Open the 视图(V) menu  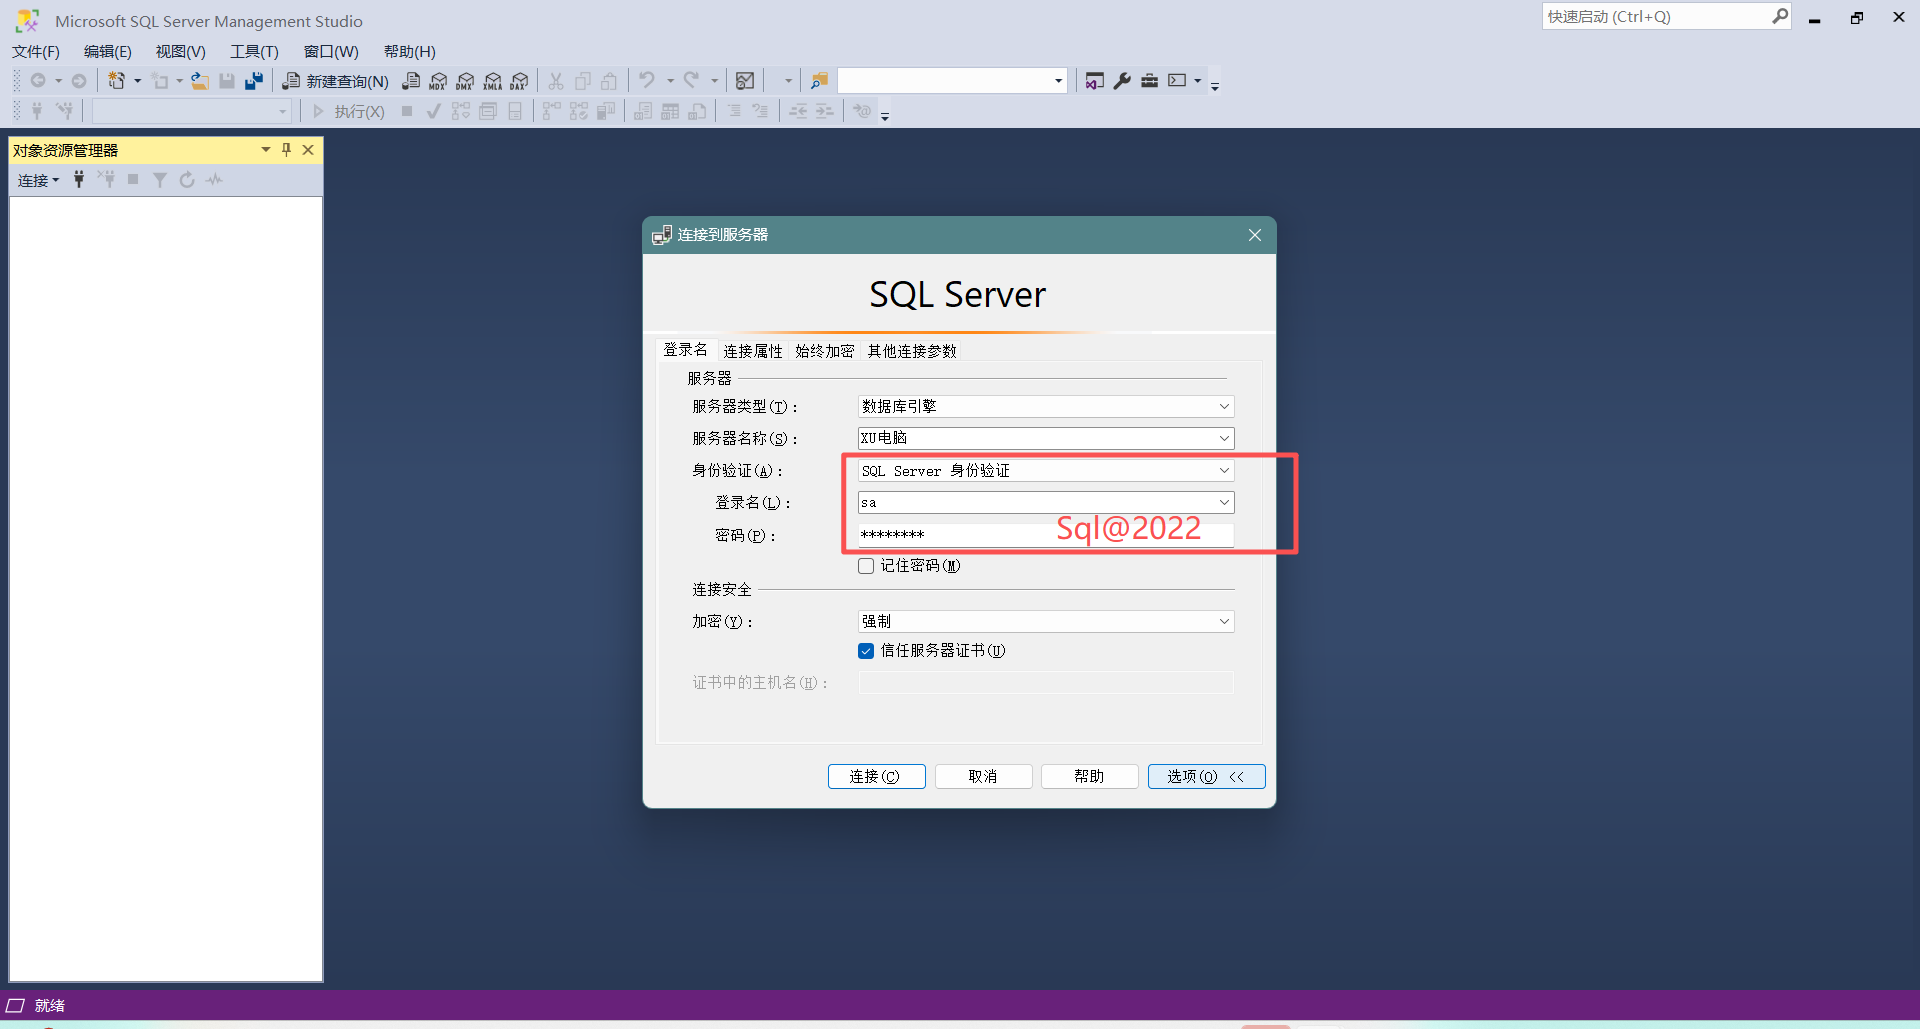point(181,52)
